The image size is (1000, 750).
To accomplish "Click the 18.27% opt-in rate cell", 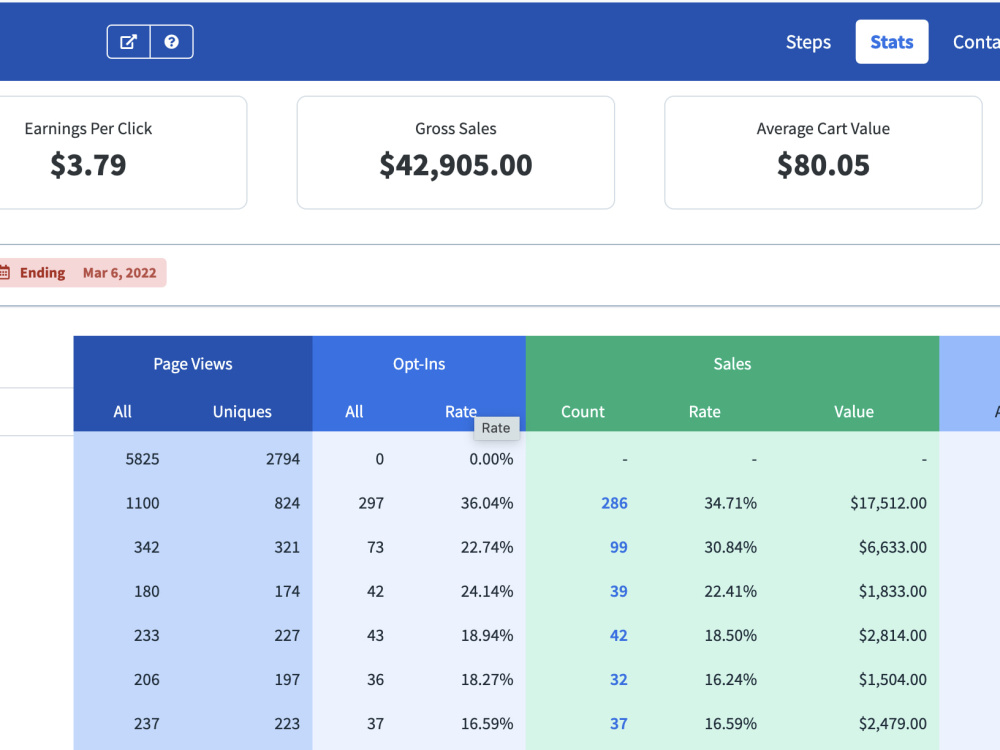I will click(487, 679).
